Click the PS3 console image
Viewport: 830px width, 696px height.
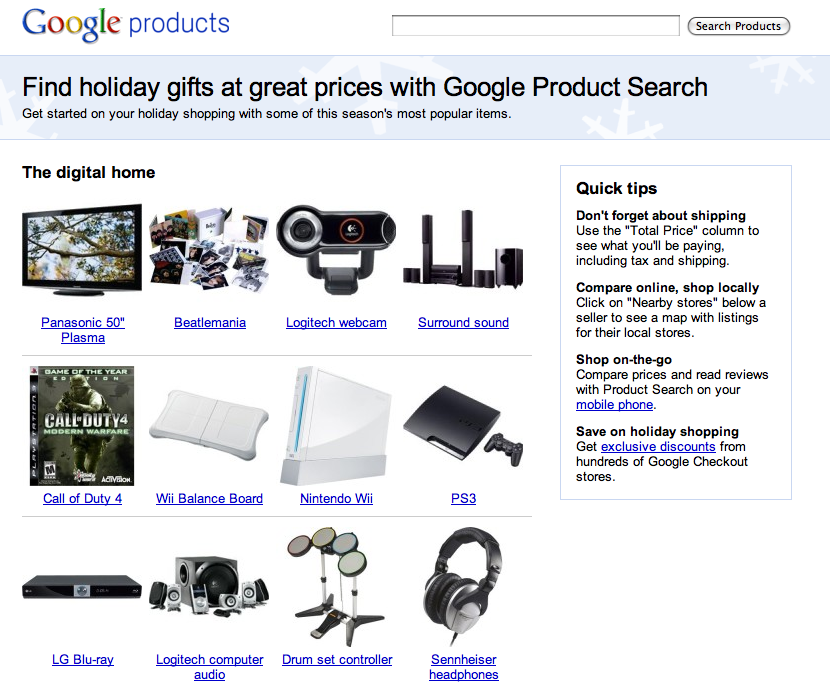point(463,426)
